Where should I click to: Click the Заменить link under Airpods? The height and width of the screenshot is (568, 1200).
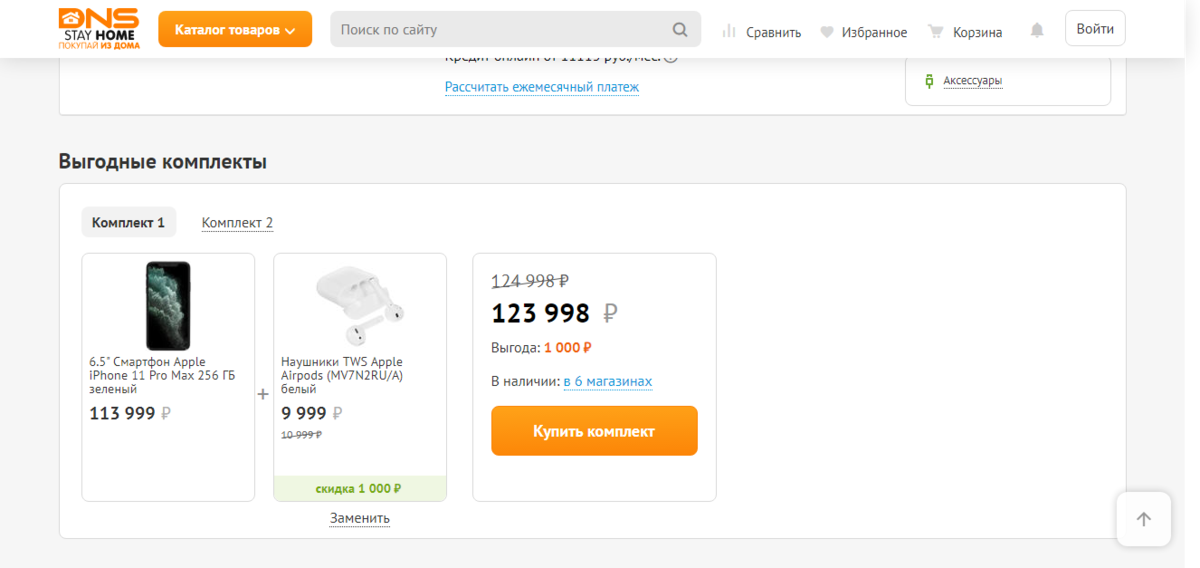(x=360, y=518)
